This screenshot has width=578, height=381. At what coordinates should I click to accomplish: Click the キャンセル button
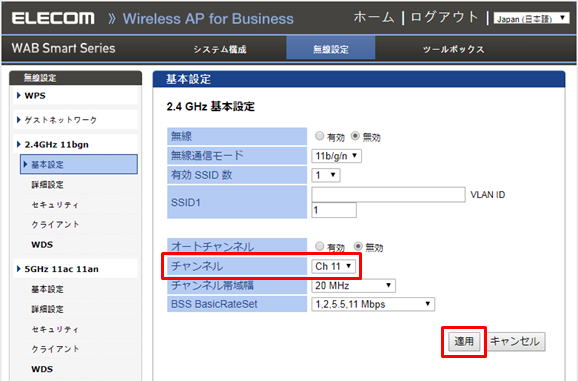515,342
